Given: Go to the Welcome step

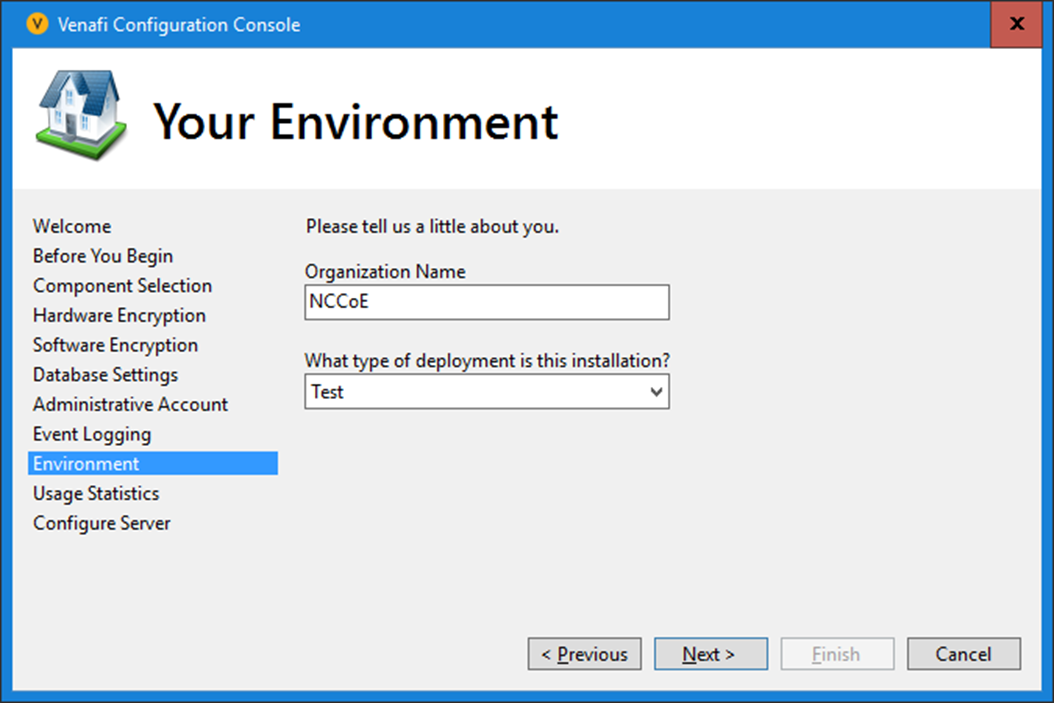Looking at the screenshot, I should (x=72, y=226).
